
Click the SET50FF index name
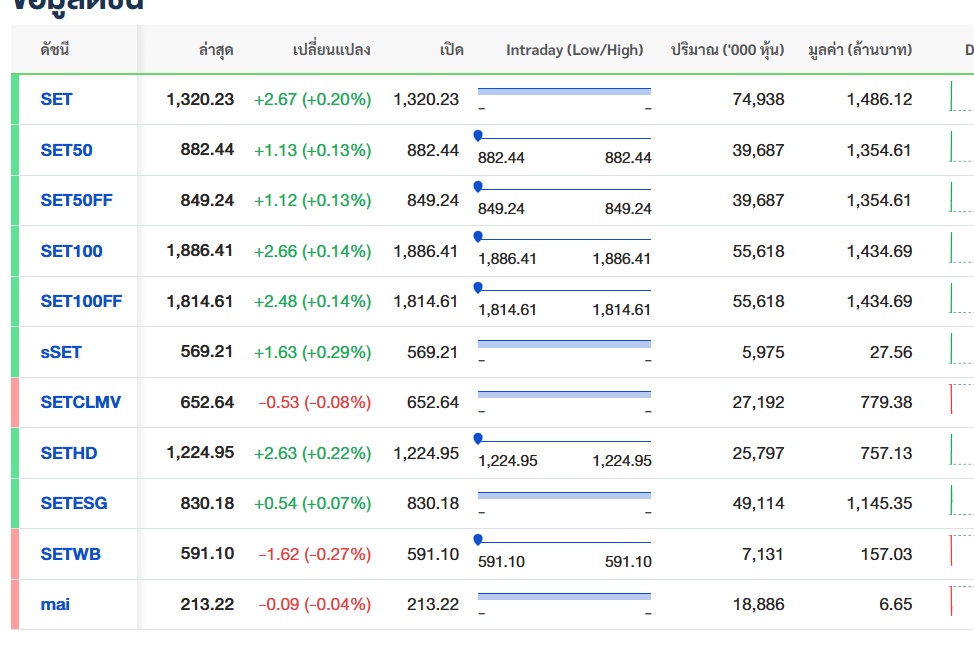pyautogui.click(x=76, y=200)
